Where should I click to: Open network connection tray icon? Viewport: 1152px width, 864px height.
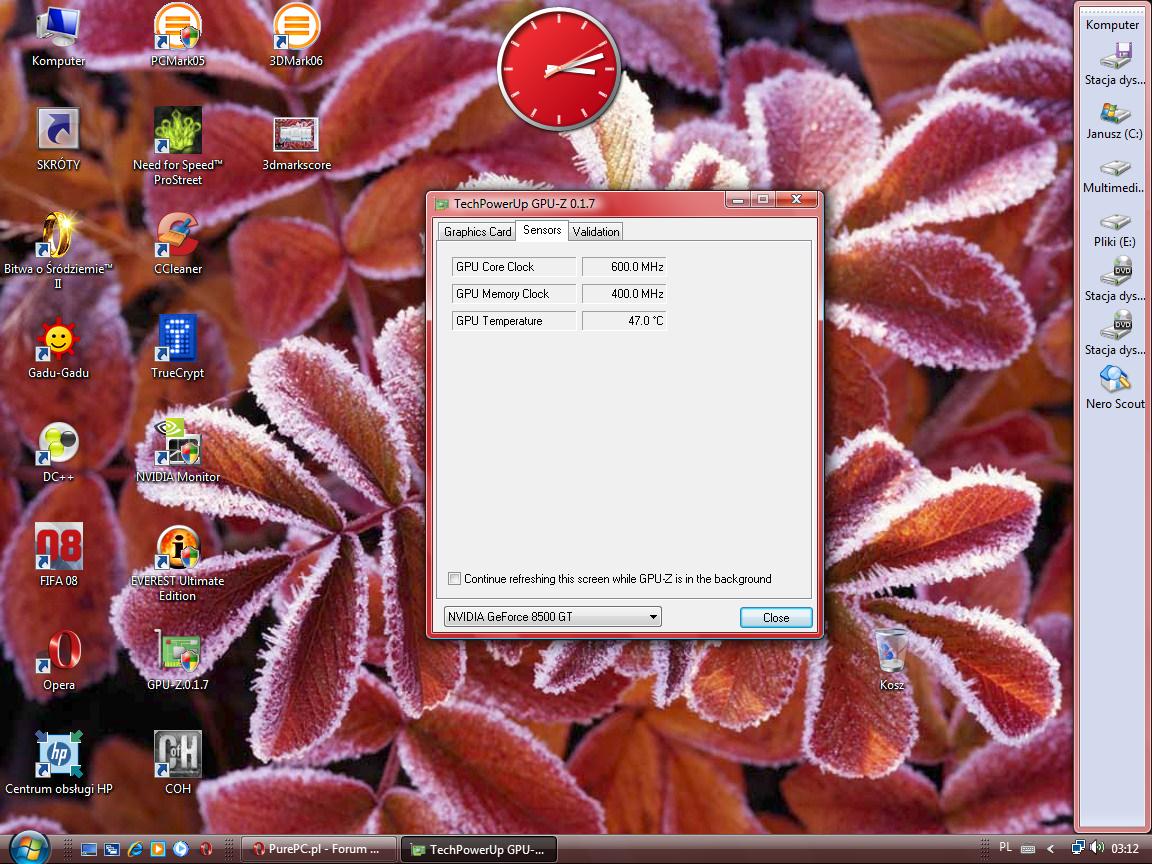1078,848
